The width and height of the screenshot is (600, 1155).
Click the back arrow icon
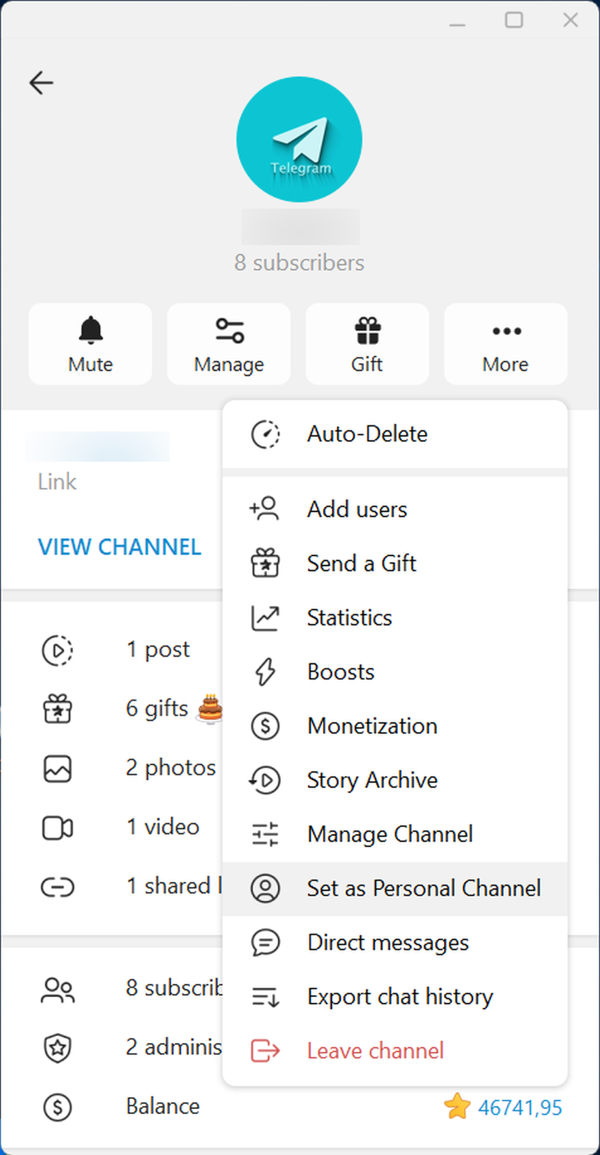pos(41,83)
